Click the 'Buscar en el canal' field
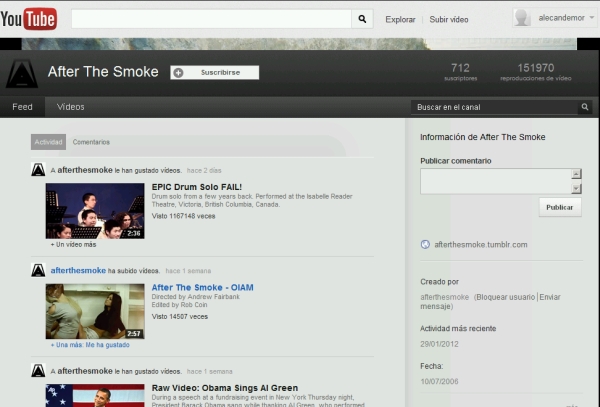This screenshot has height=407, width=600. click(x=494, y=107)
